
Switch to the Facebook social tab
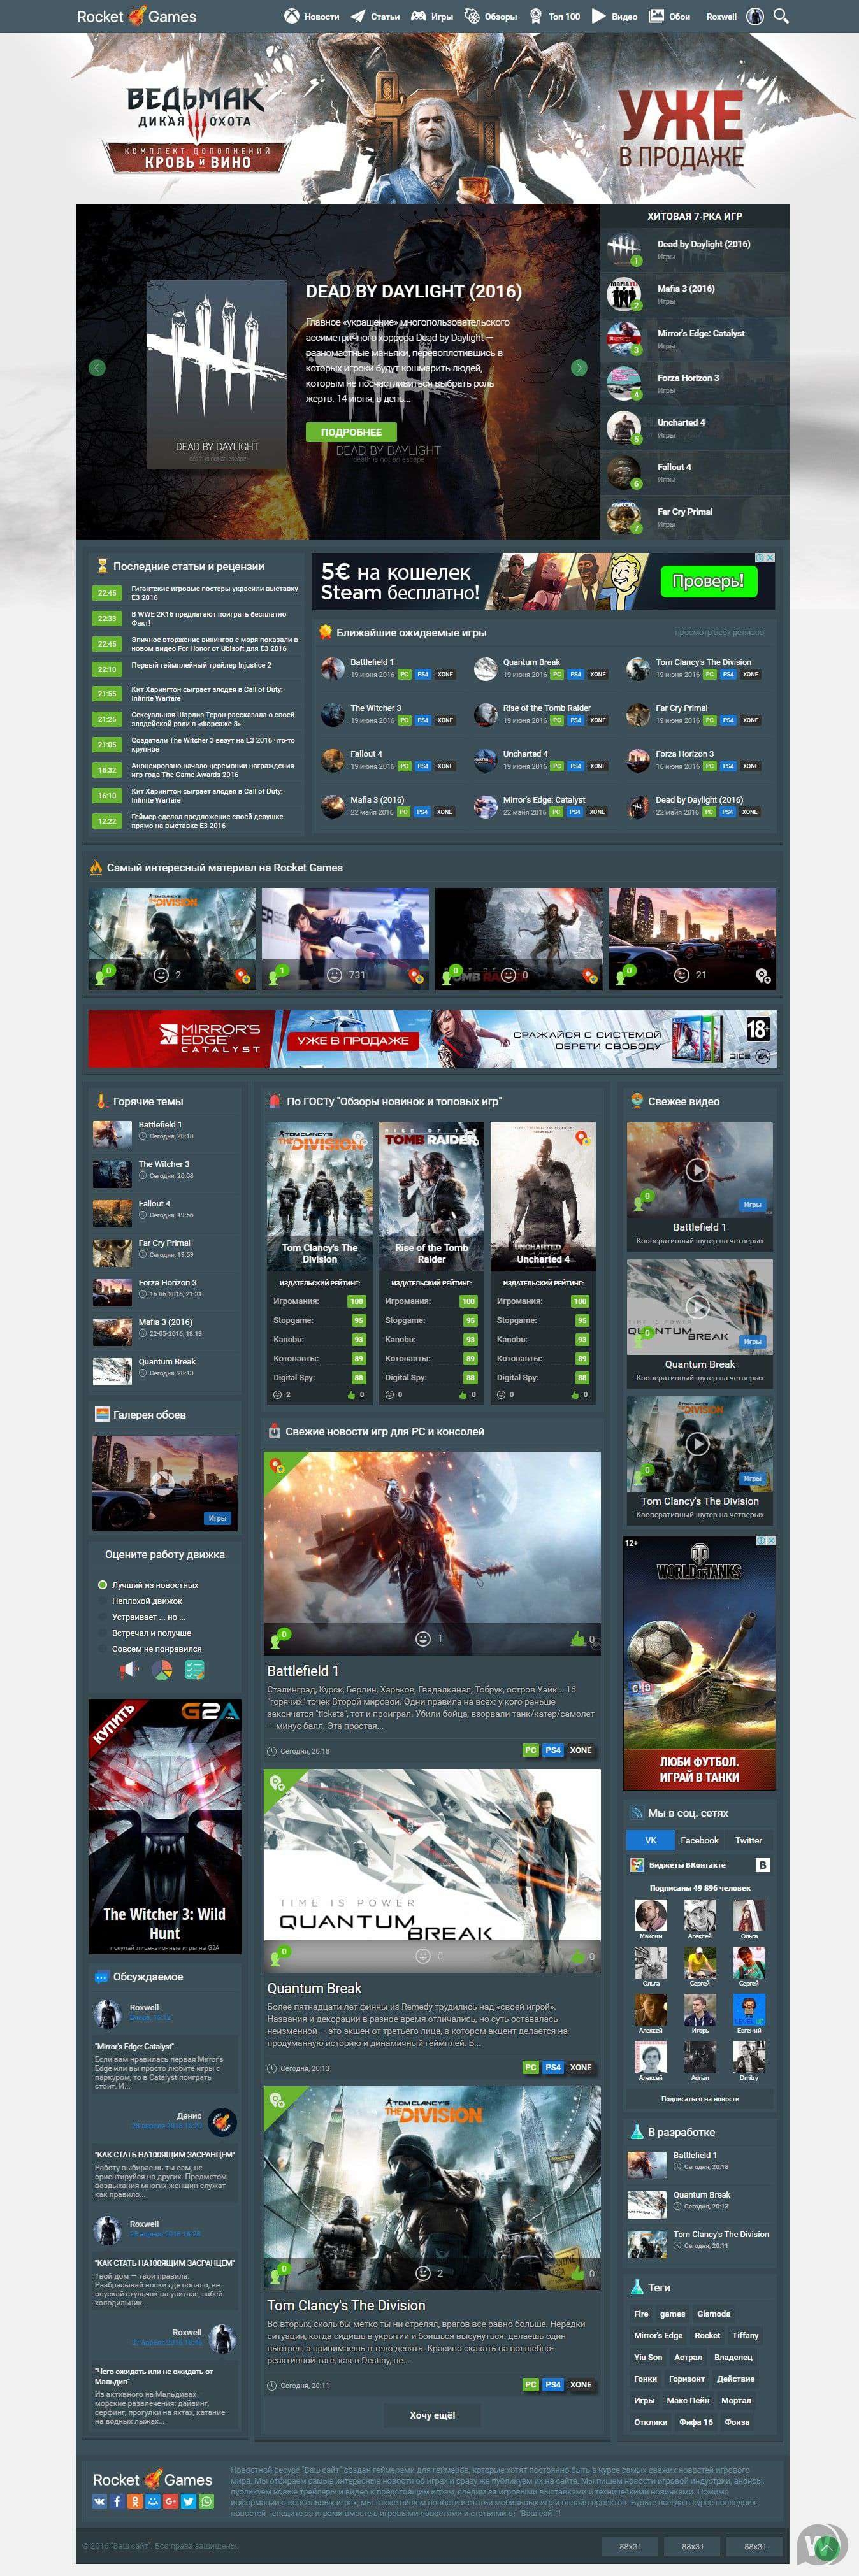pyautogui.click(x=699, y=1840)
